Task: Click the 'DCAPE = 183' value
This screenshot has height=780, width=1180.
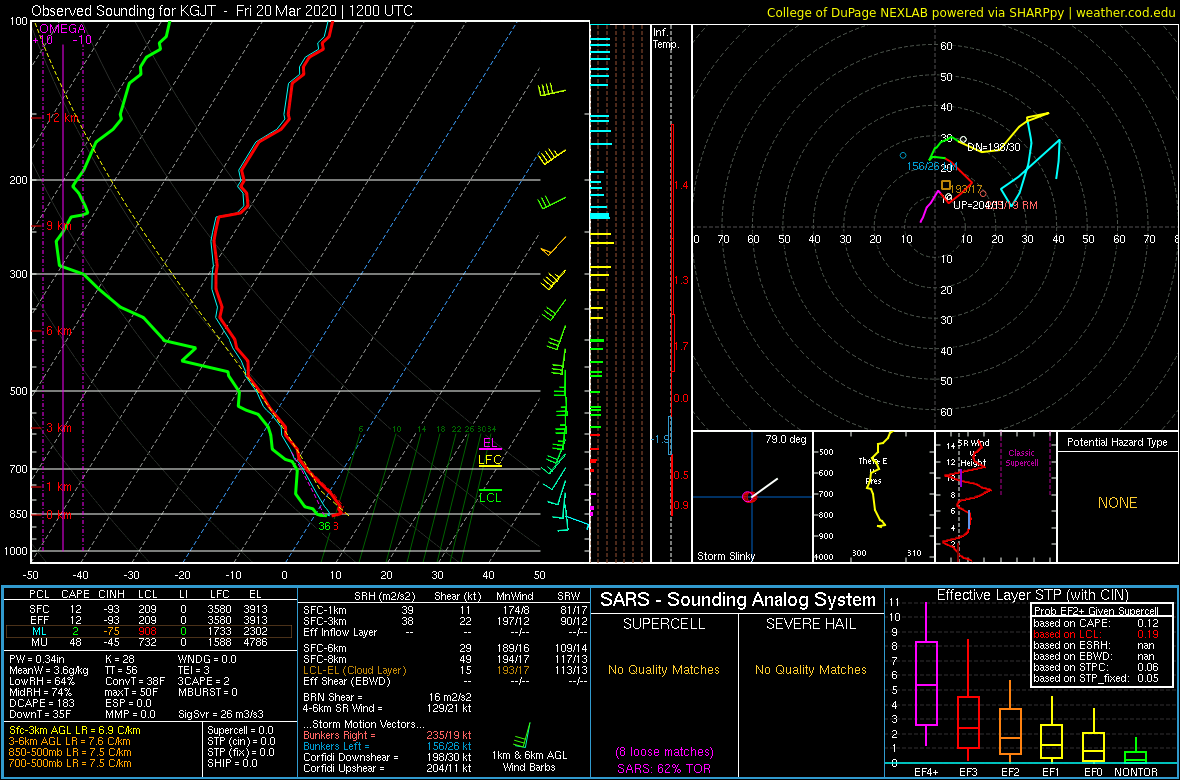Action: tap(41, 702)
